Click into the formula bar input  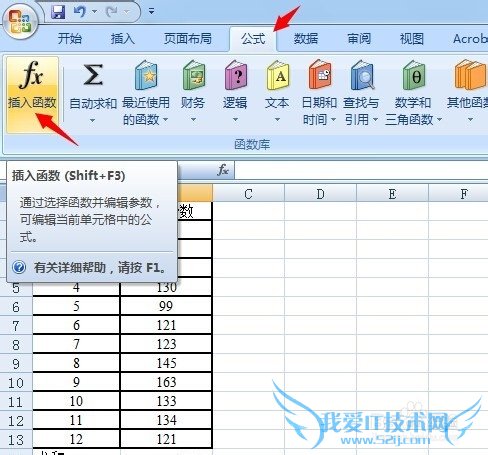361,170
